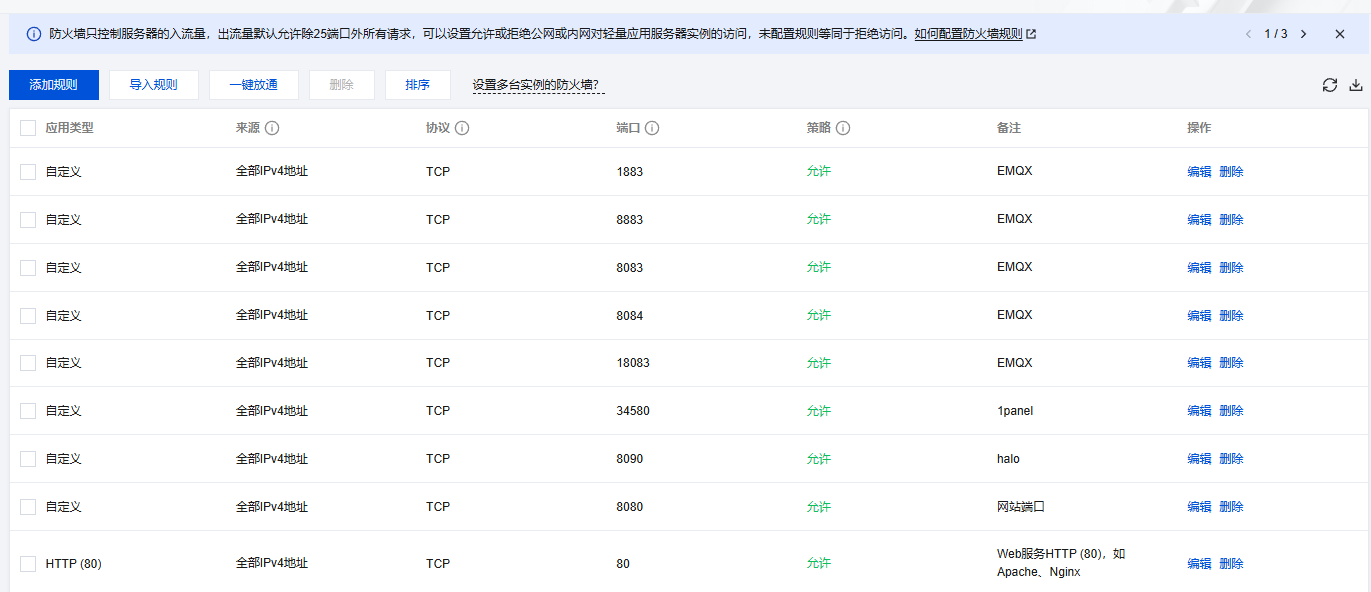Viewport: 1371px width, 592px height.
Task: Check the 1panel rule checkbox
Action: [x=28, y=411]
